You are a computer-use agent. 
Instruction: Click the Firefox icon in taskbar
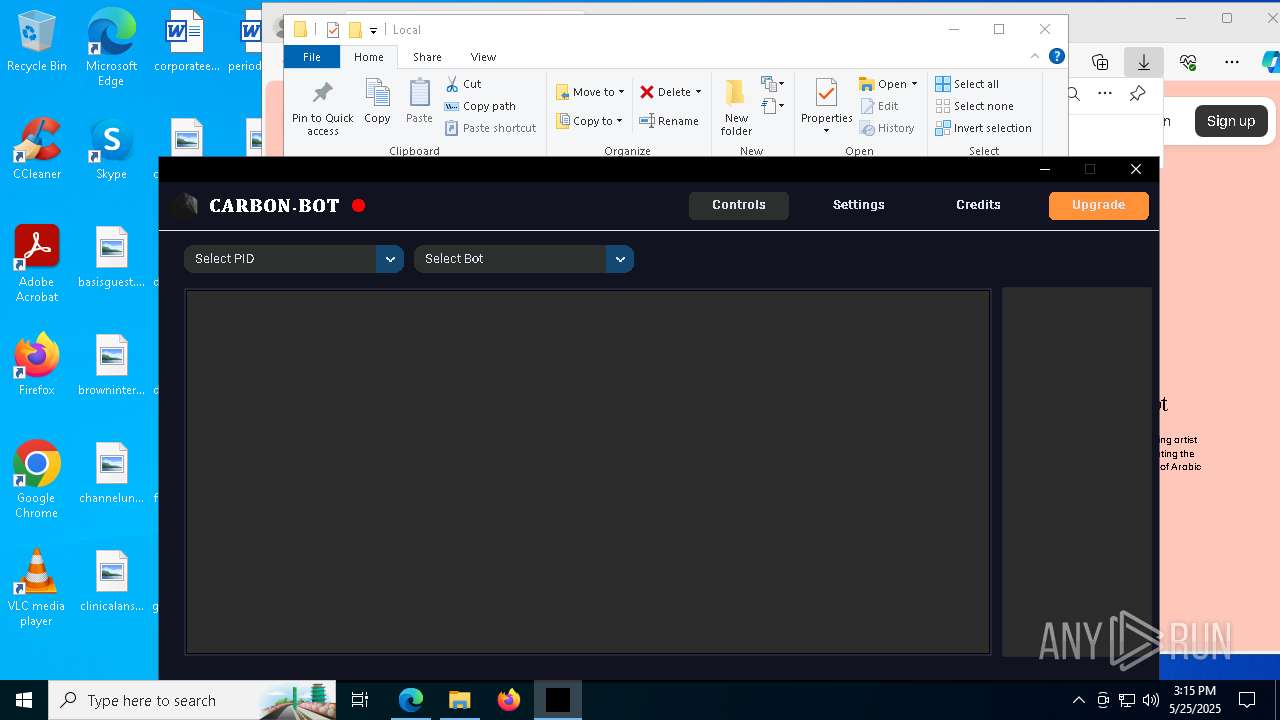(509, 700)
